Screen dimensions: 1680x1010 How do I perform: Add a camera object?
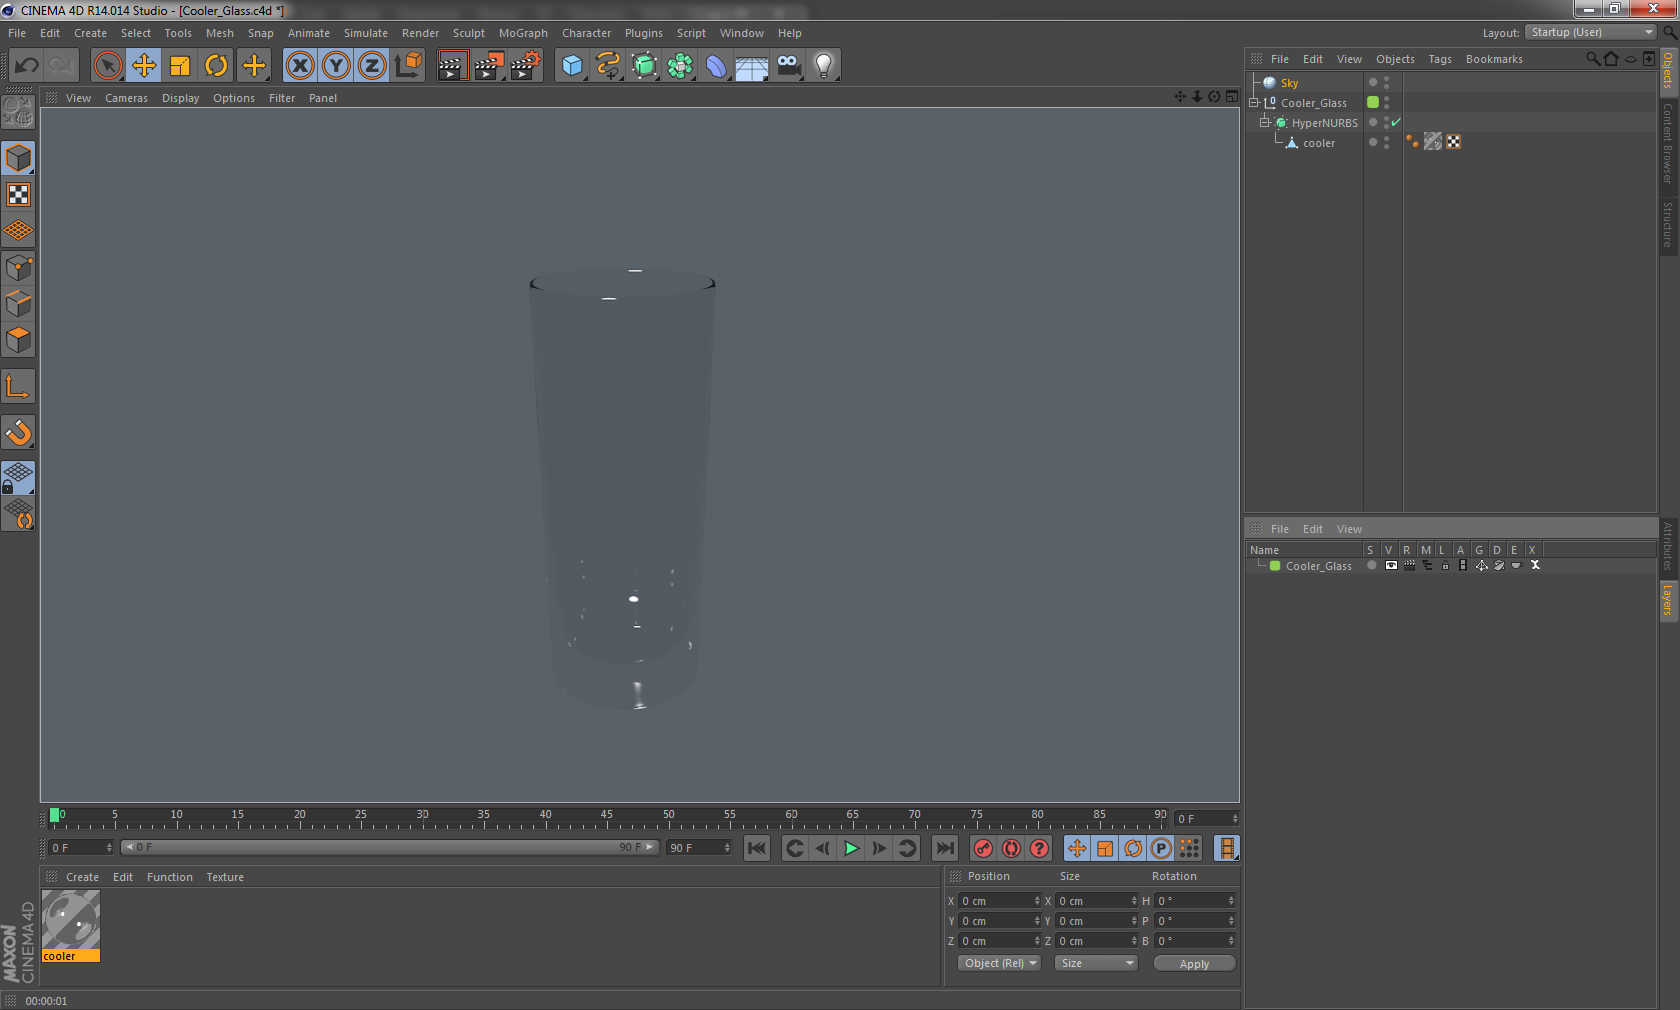coord(788,66)
